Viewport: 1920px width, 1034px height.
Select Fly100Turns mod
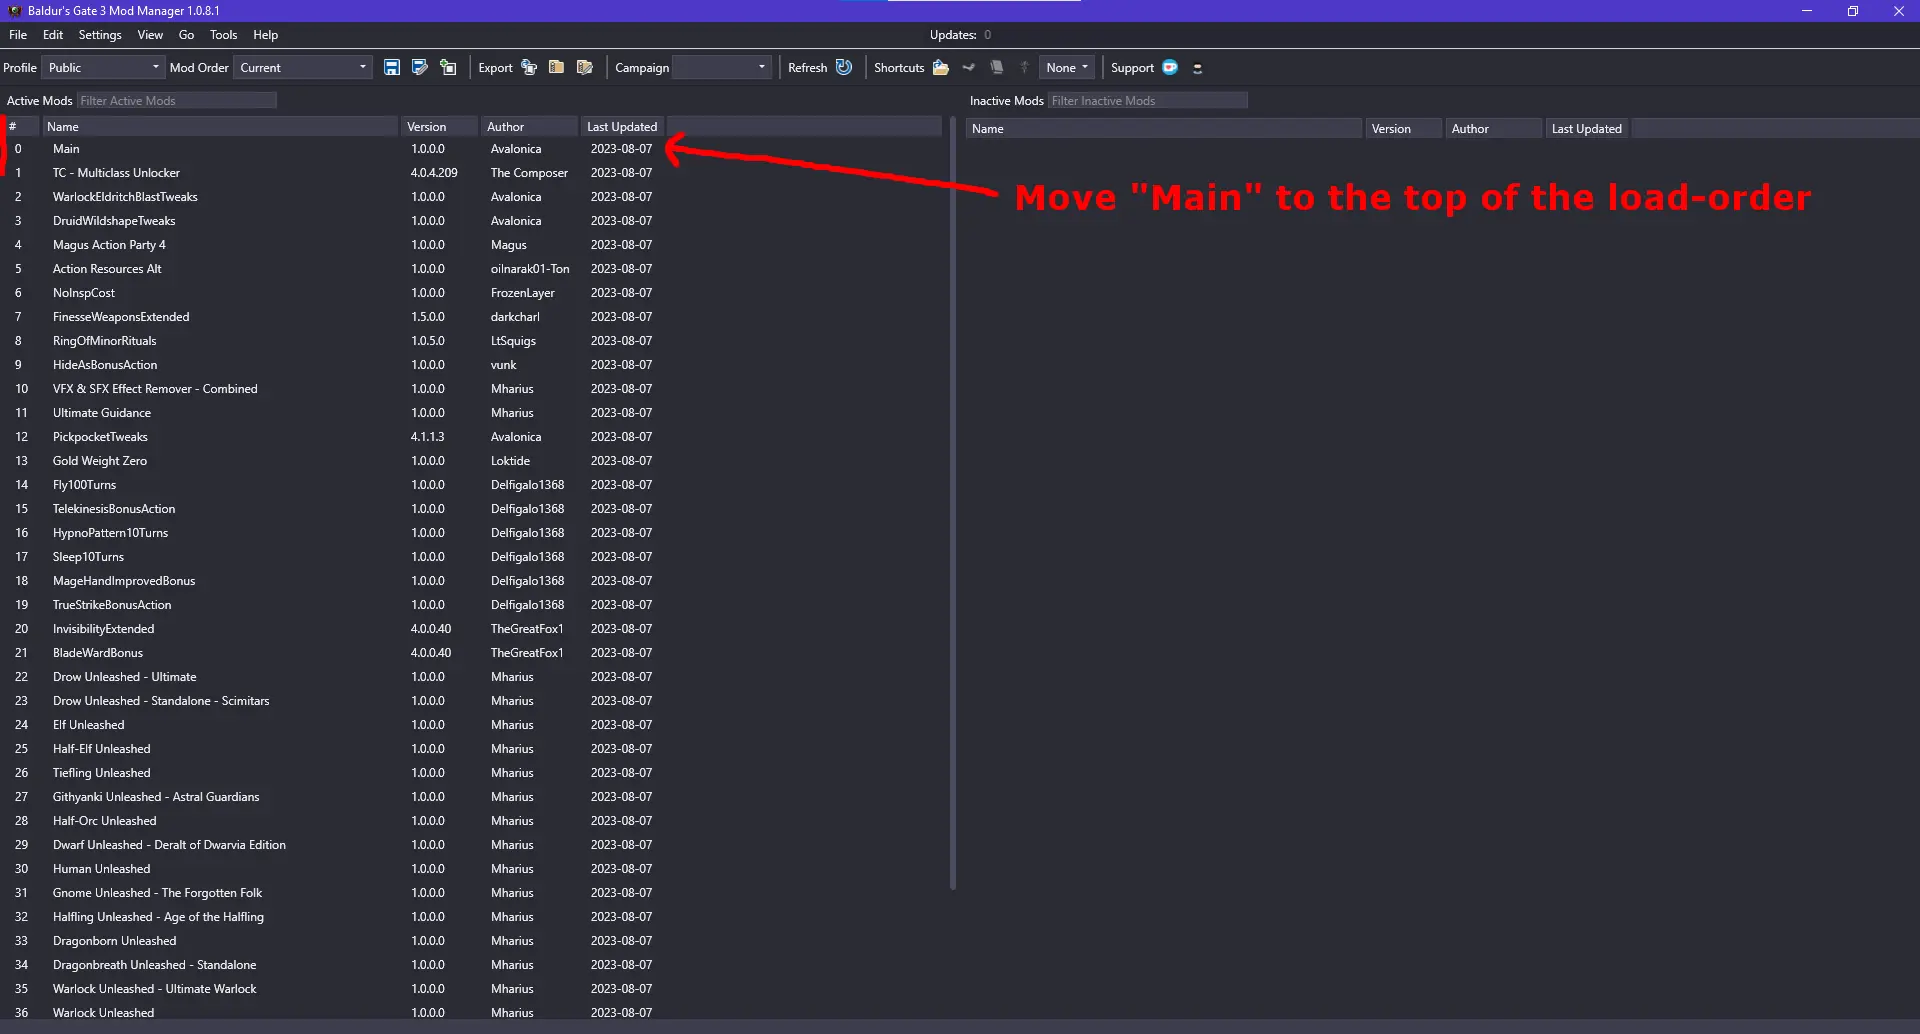(x=470, y=485)
